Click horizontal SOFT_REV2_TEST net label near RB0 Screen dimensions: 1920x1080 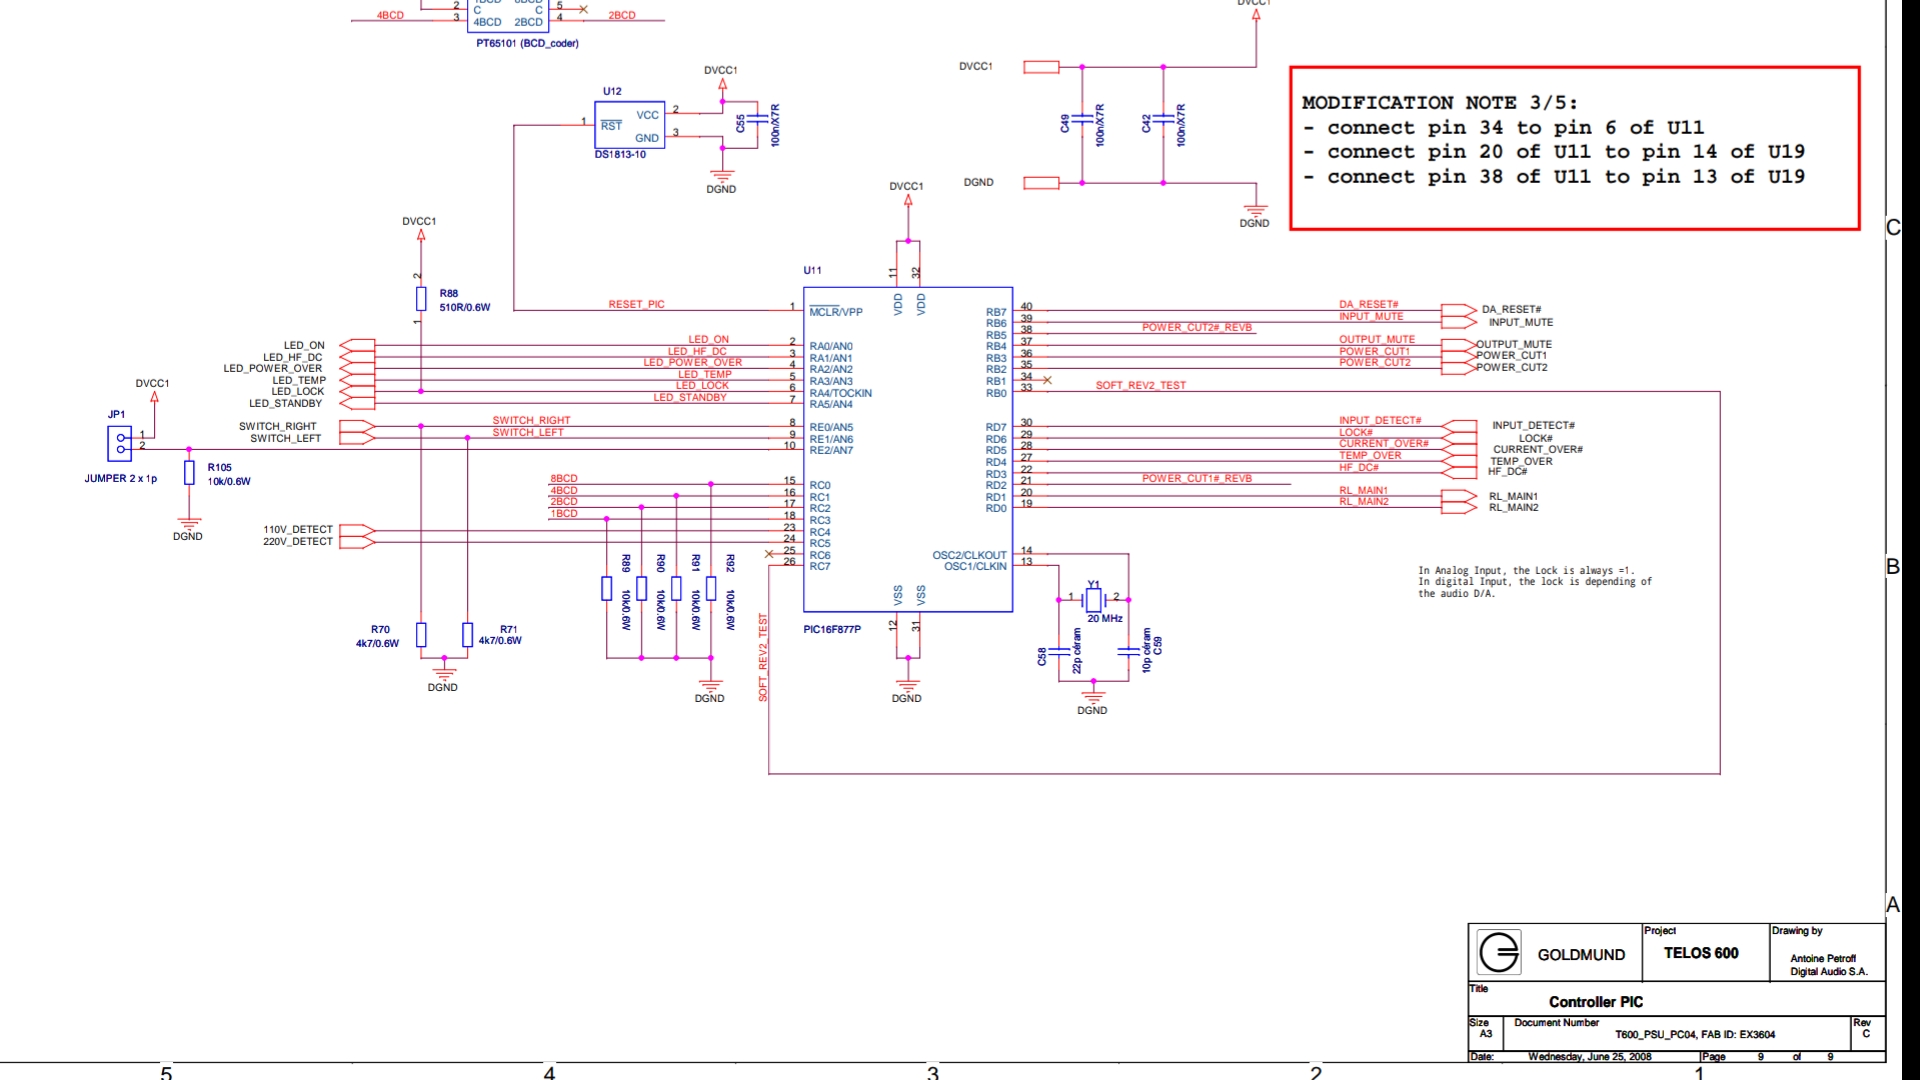(x=1141, y=385)
